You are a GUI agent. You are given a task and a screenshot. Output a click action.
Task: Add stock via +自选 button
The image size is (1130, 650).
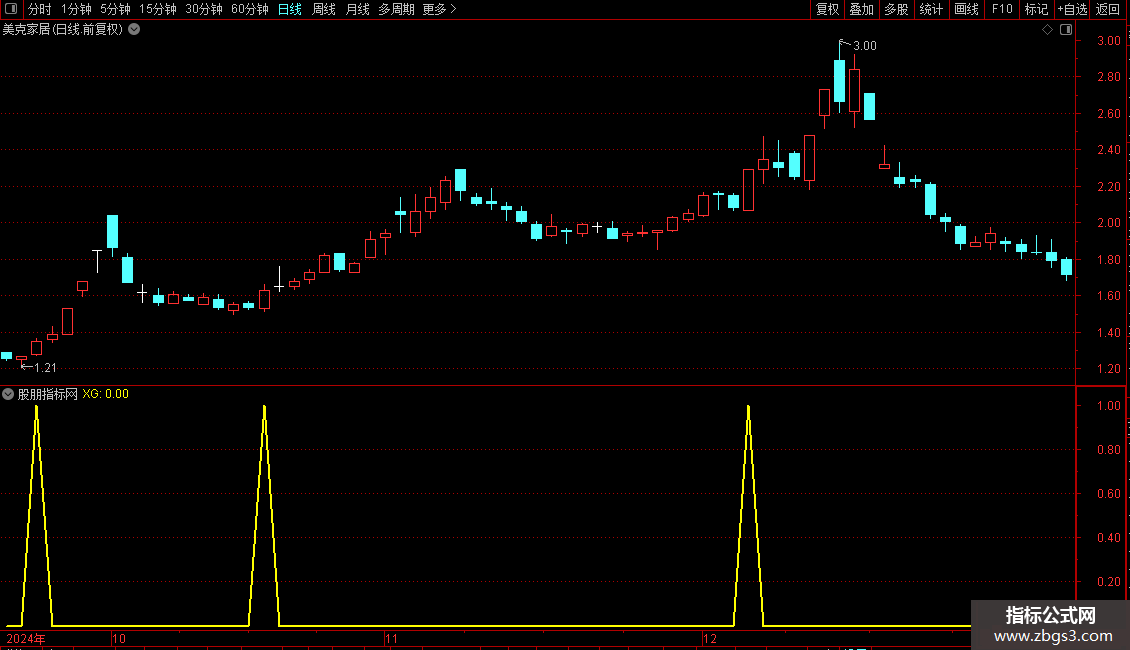pos(1072,9)
